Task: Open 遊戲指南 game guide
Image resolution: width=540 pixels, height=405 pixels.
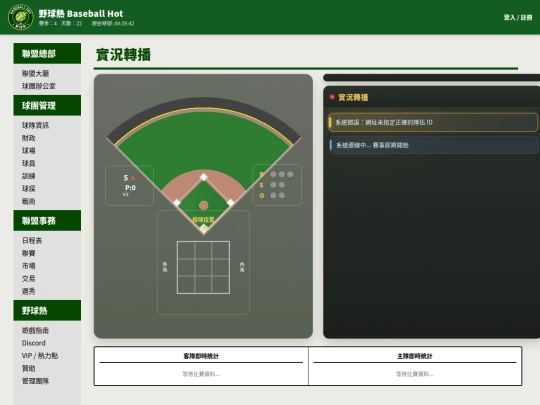Action: (35, 331)
